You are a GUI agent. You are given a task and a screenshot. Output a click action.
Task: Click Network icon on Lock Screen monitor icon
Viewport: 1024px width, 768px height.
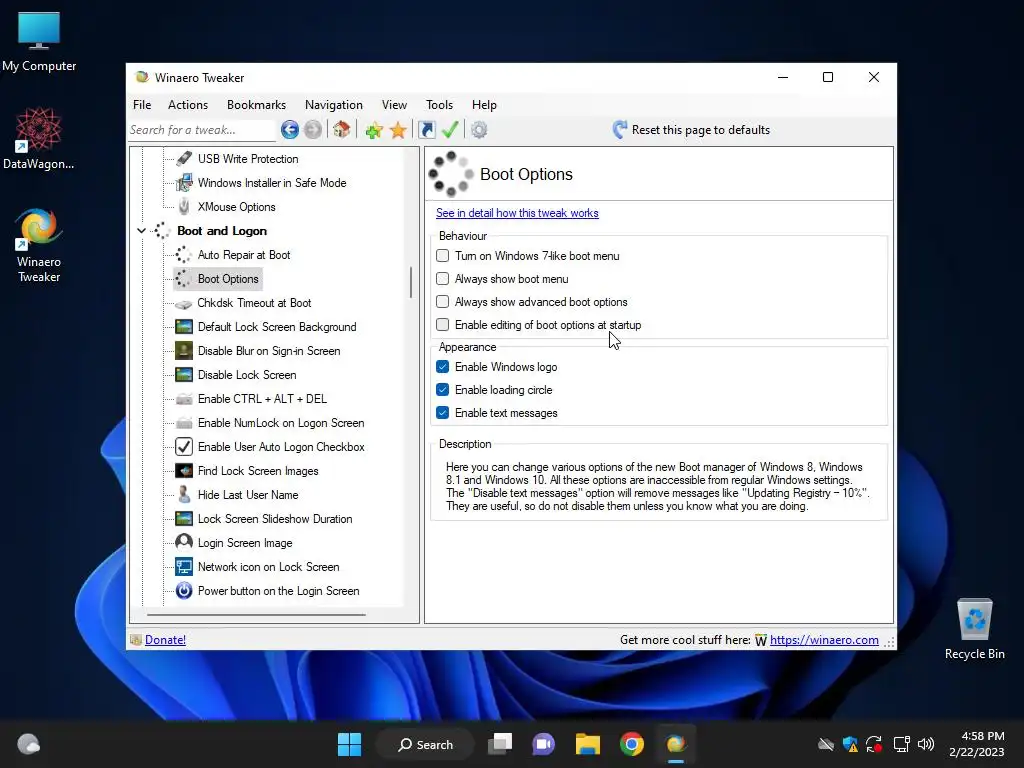click(x=184, y=567)
